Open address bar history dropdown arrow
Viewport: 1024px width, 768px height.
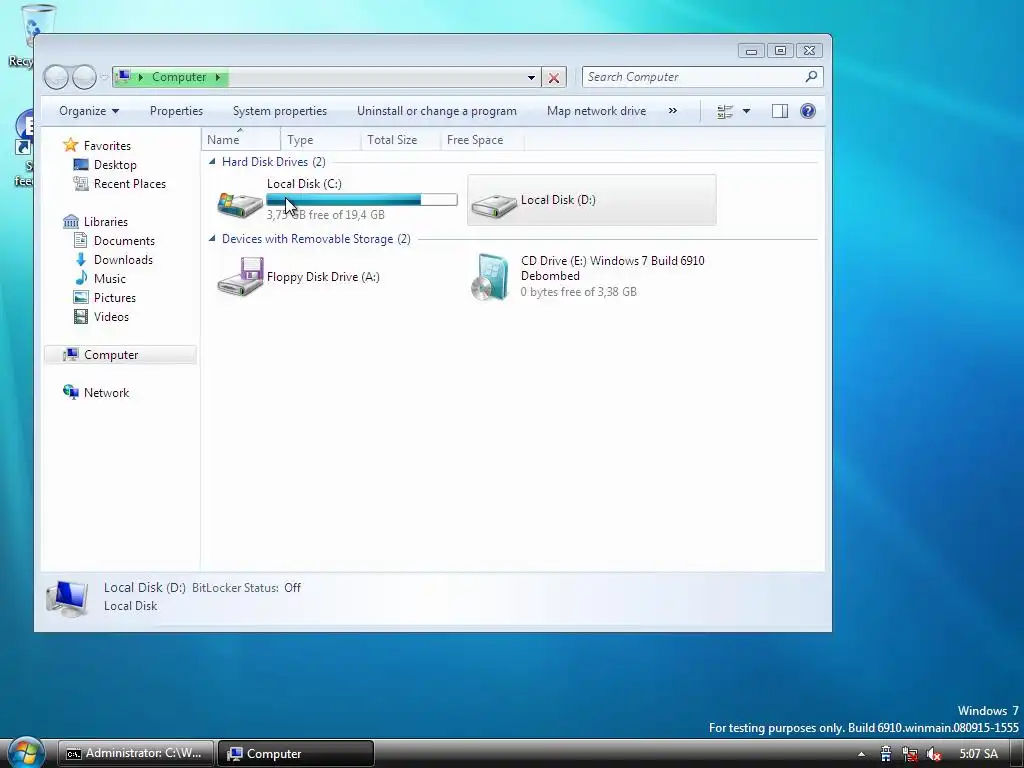tap(532, 78)
